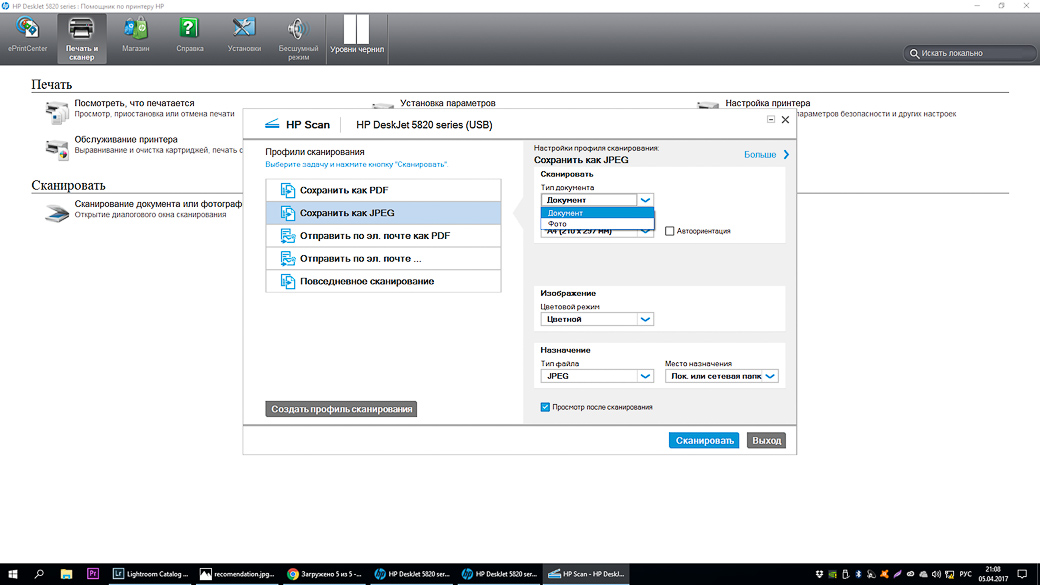This screenshot has width=1040, height=585.
Task: Choose Документ in the dropdown list
Action: tap(597, 213)
